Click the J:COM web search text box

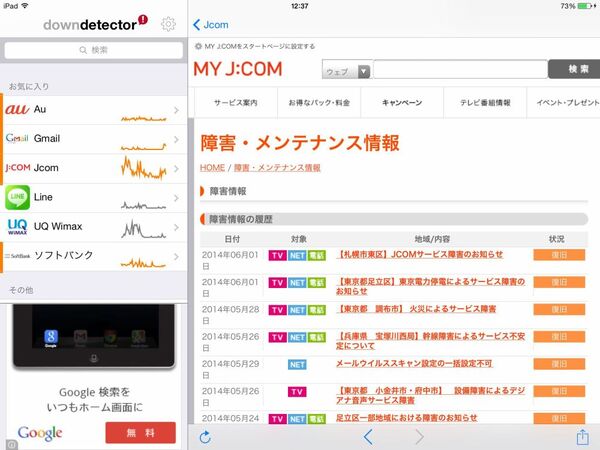(x=460, y=69)
